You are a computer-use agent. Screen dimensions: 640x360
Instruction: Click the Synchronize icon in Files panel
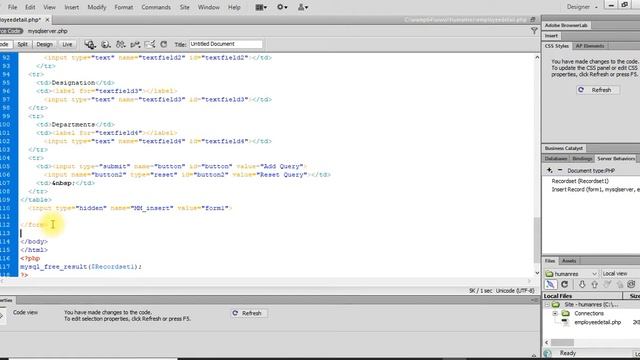click(x=631, y=284)
